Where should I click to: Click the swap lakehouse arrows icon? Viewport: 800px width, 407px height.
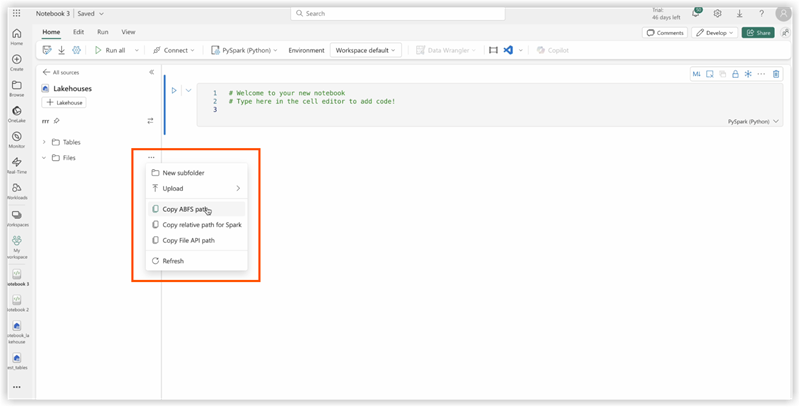(x=151, y=120)
